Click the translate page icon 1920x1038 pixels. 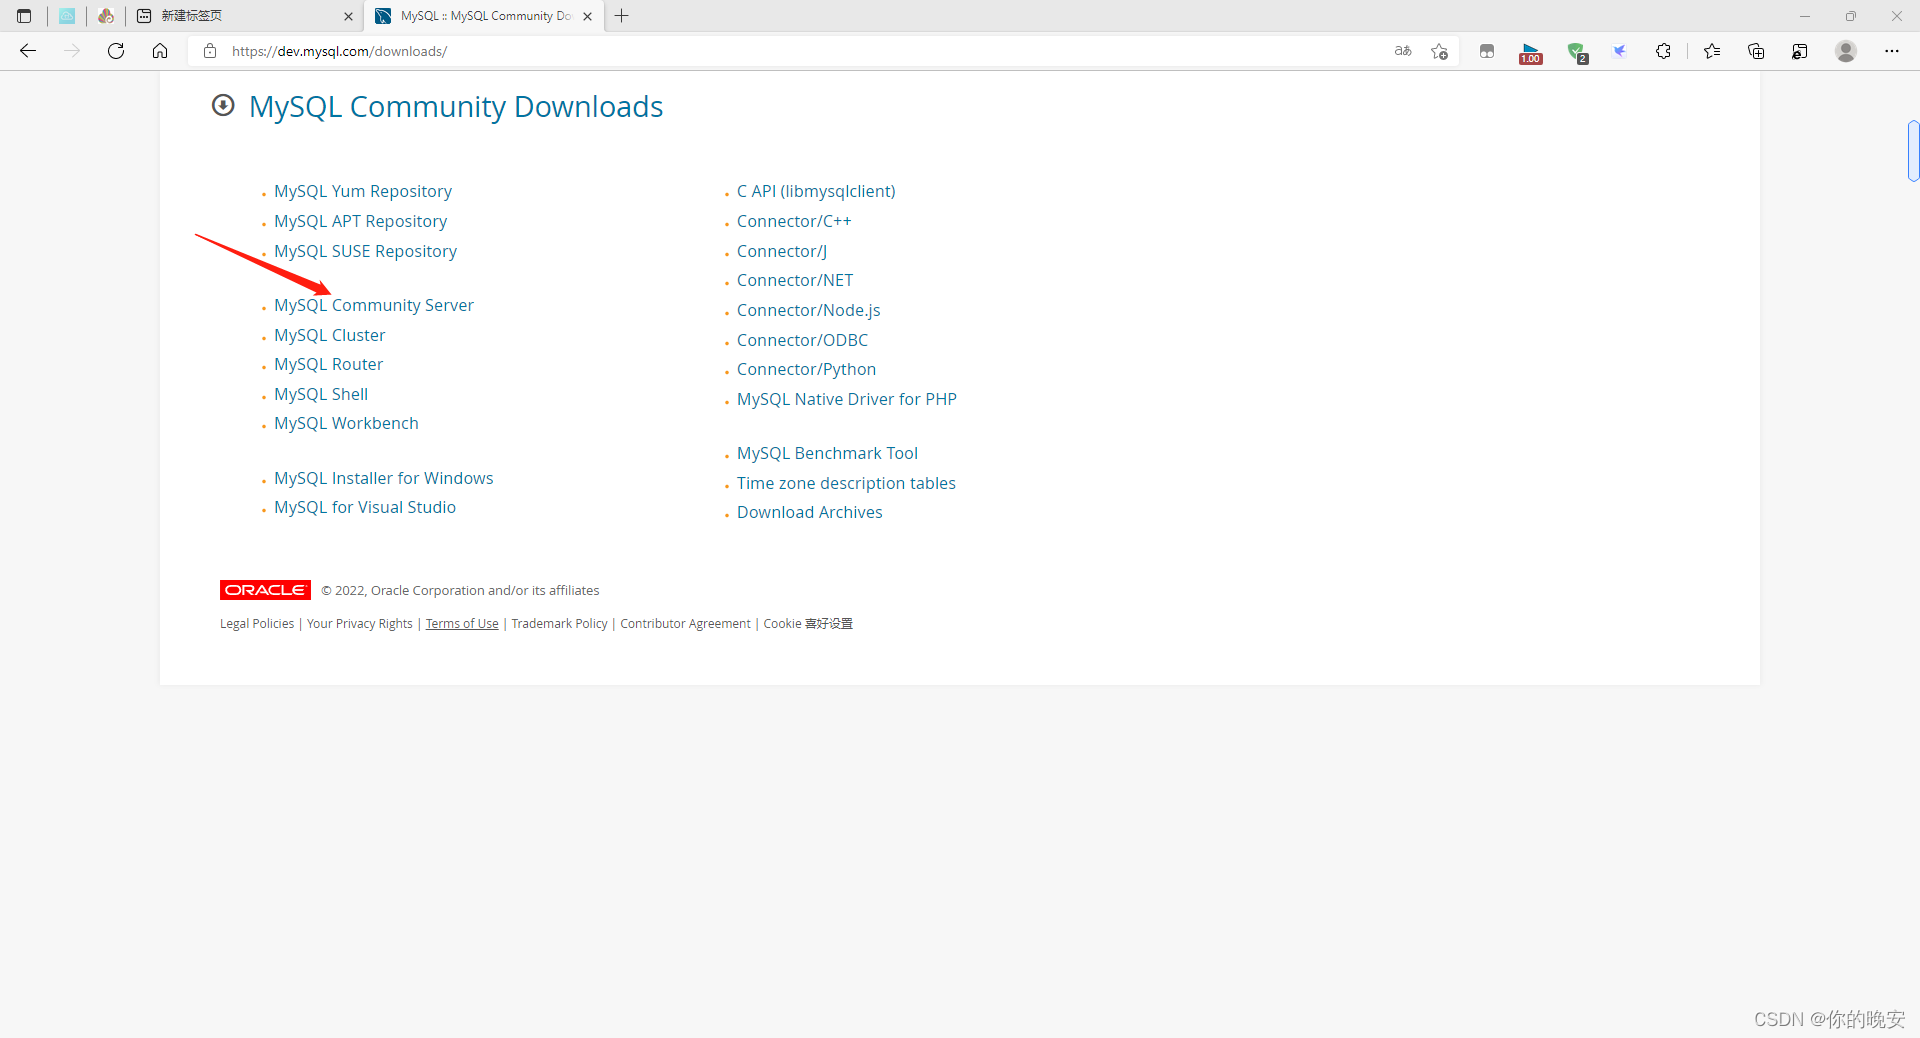click(x=1403, y=51)
